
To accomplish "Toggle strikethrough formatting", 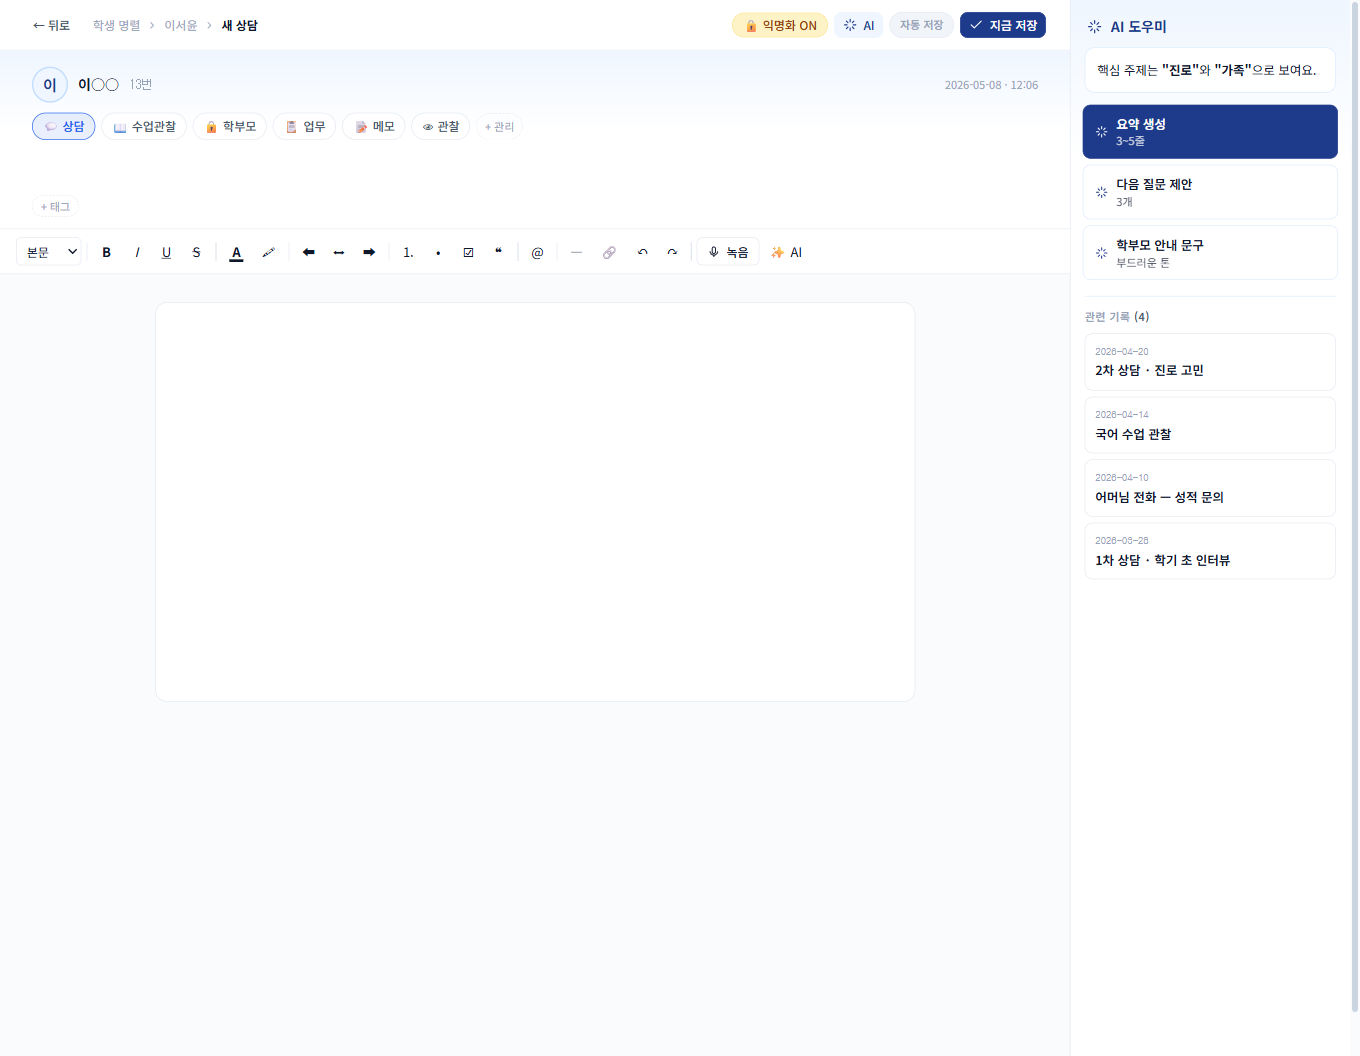I will click(196, 252).
